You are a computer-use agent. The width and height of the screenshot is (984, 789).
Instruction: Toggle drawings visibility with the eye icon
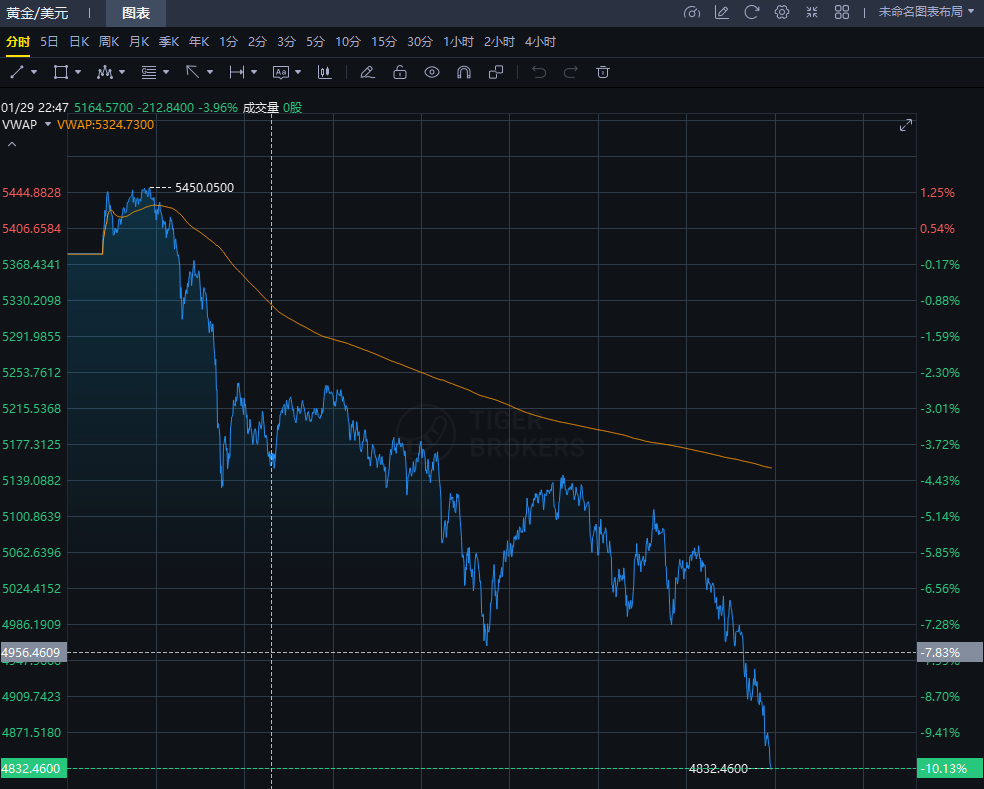[x=432, y=72]
